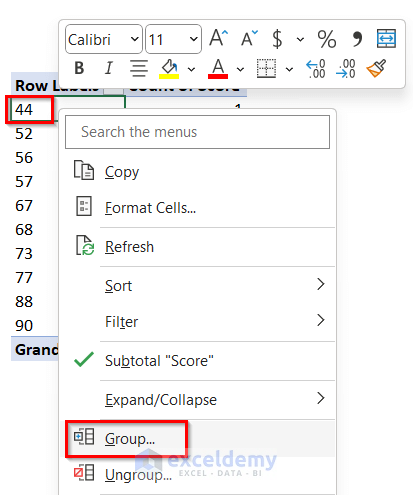This screenshot has width=413, height=495.
Task: Select cell with value 88
Action: 34,302
